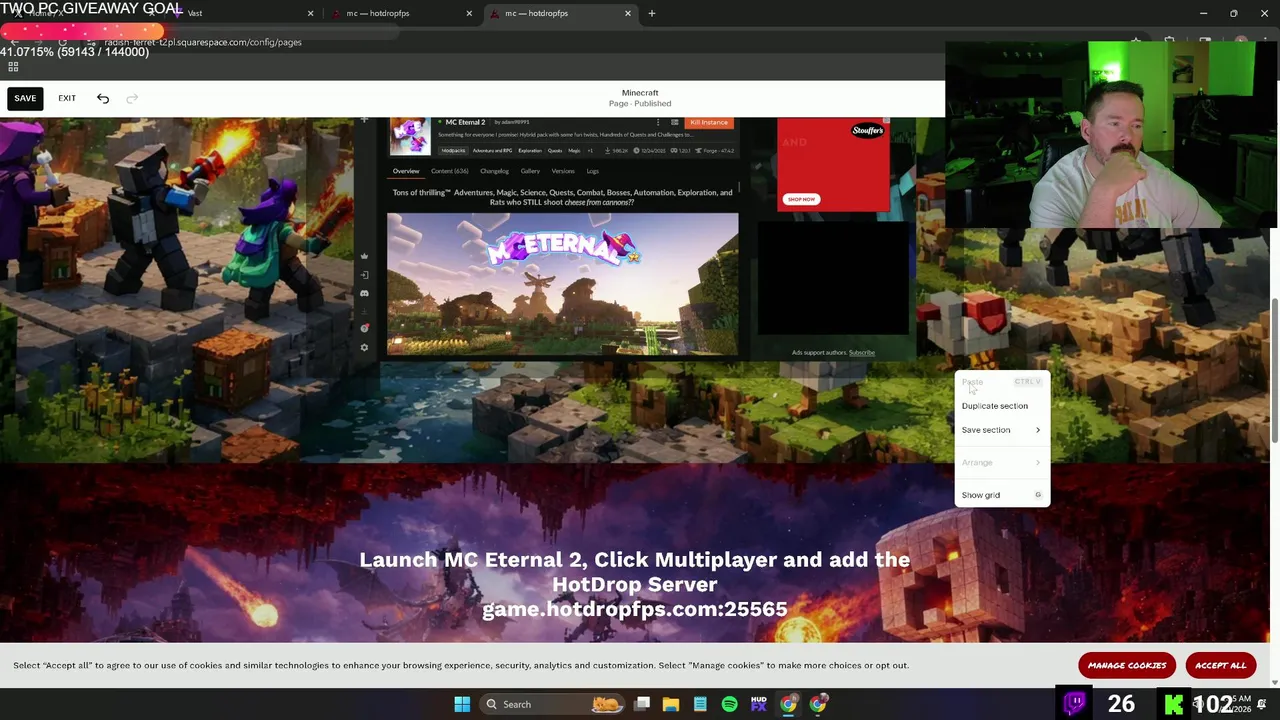Click the Task View icon in the taskbar
1280x720 pixels.
pos(642,704)
